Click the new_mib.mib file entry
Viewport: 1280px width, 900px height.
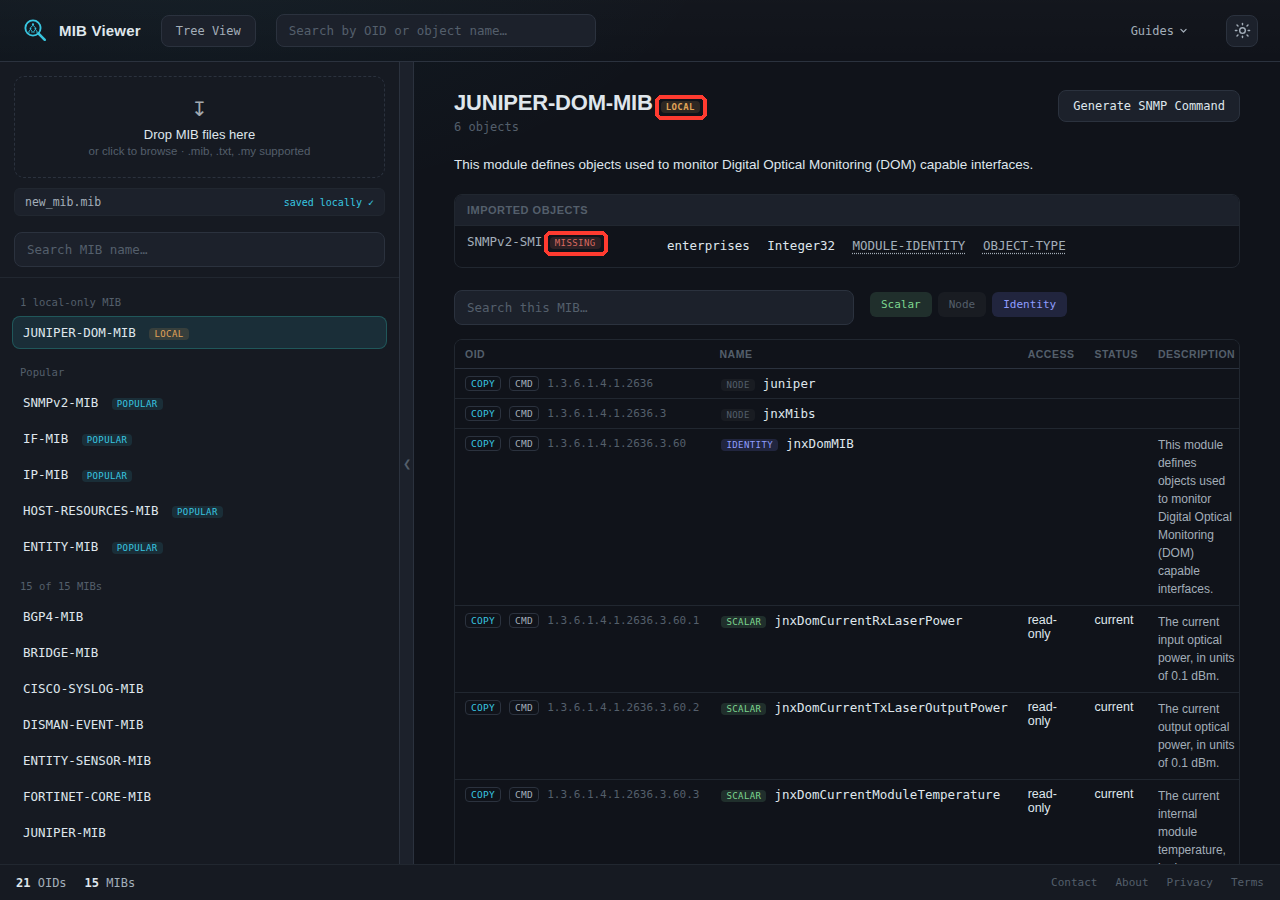(x=199, y=202)
